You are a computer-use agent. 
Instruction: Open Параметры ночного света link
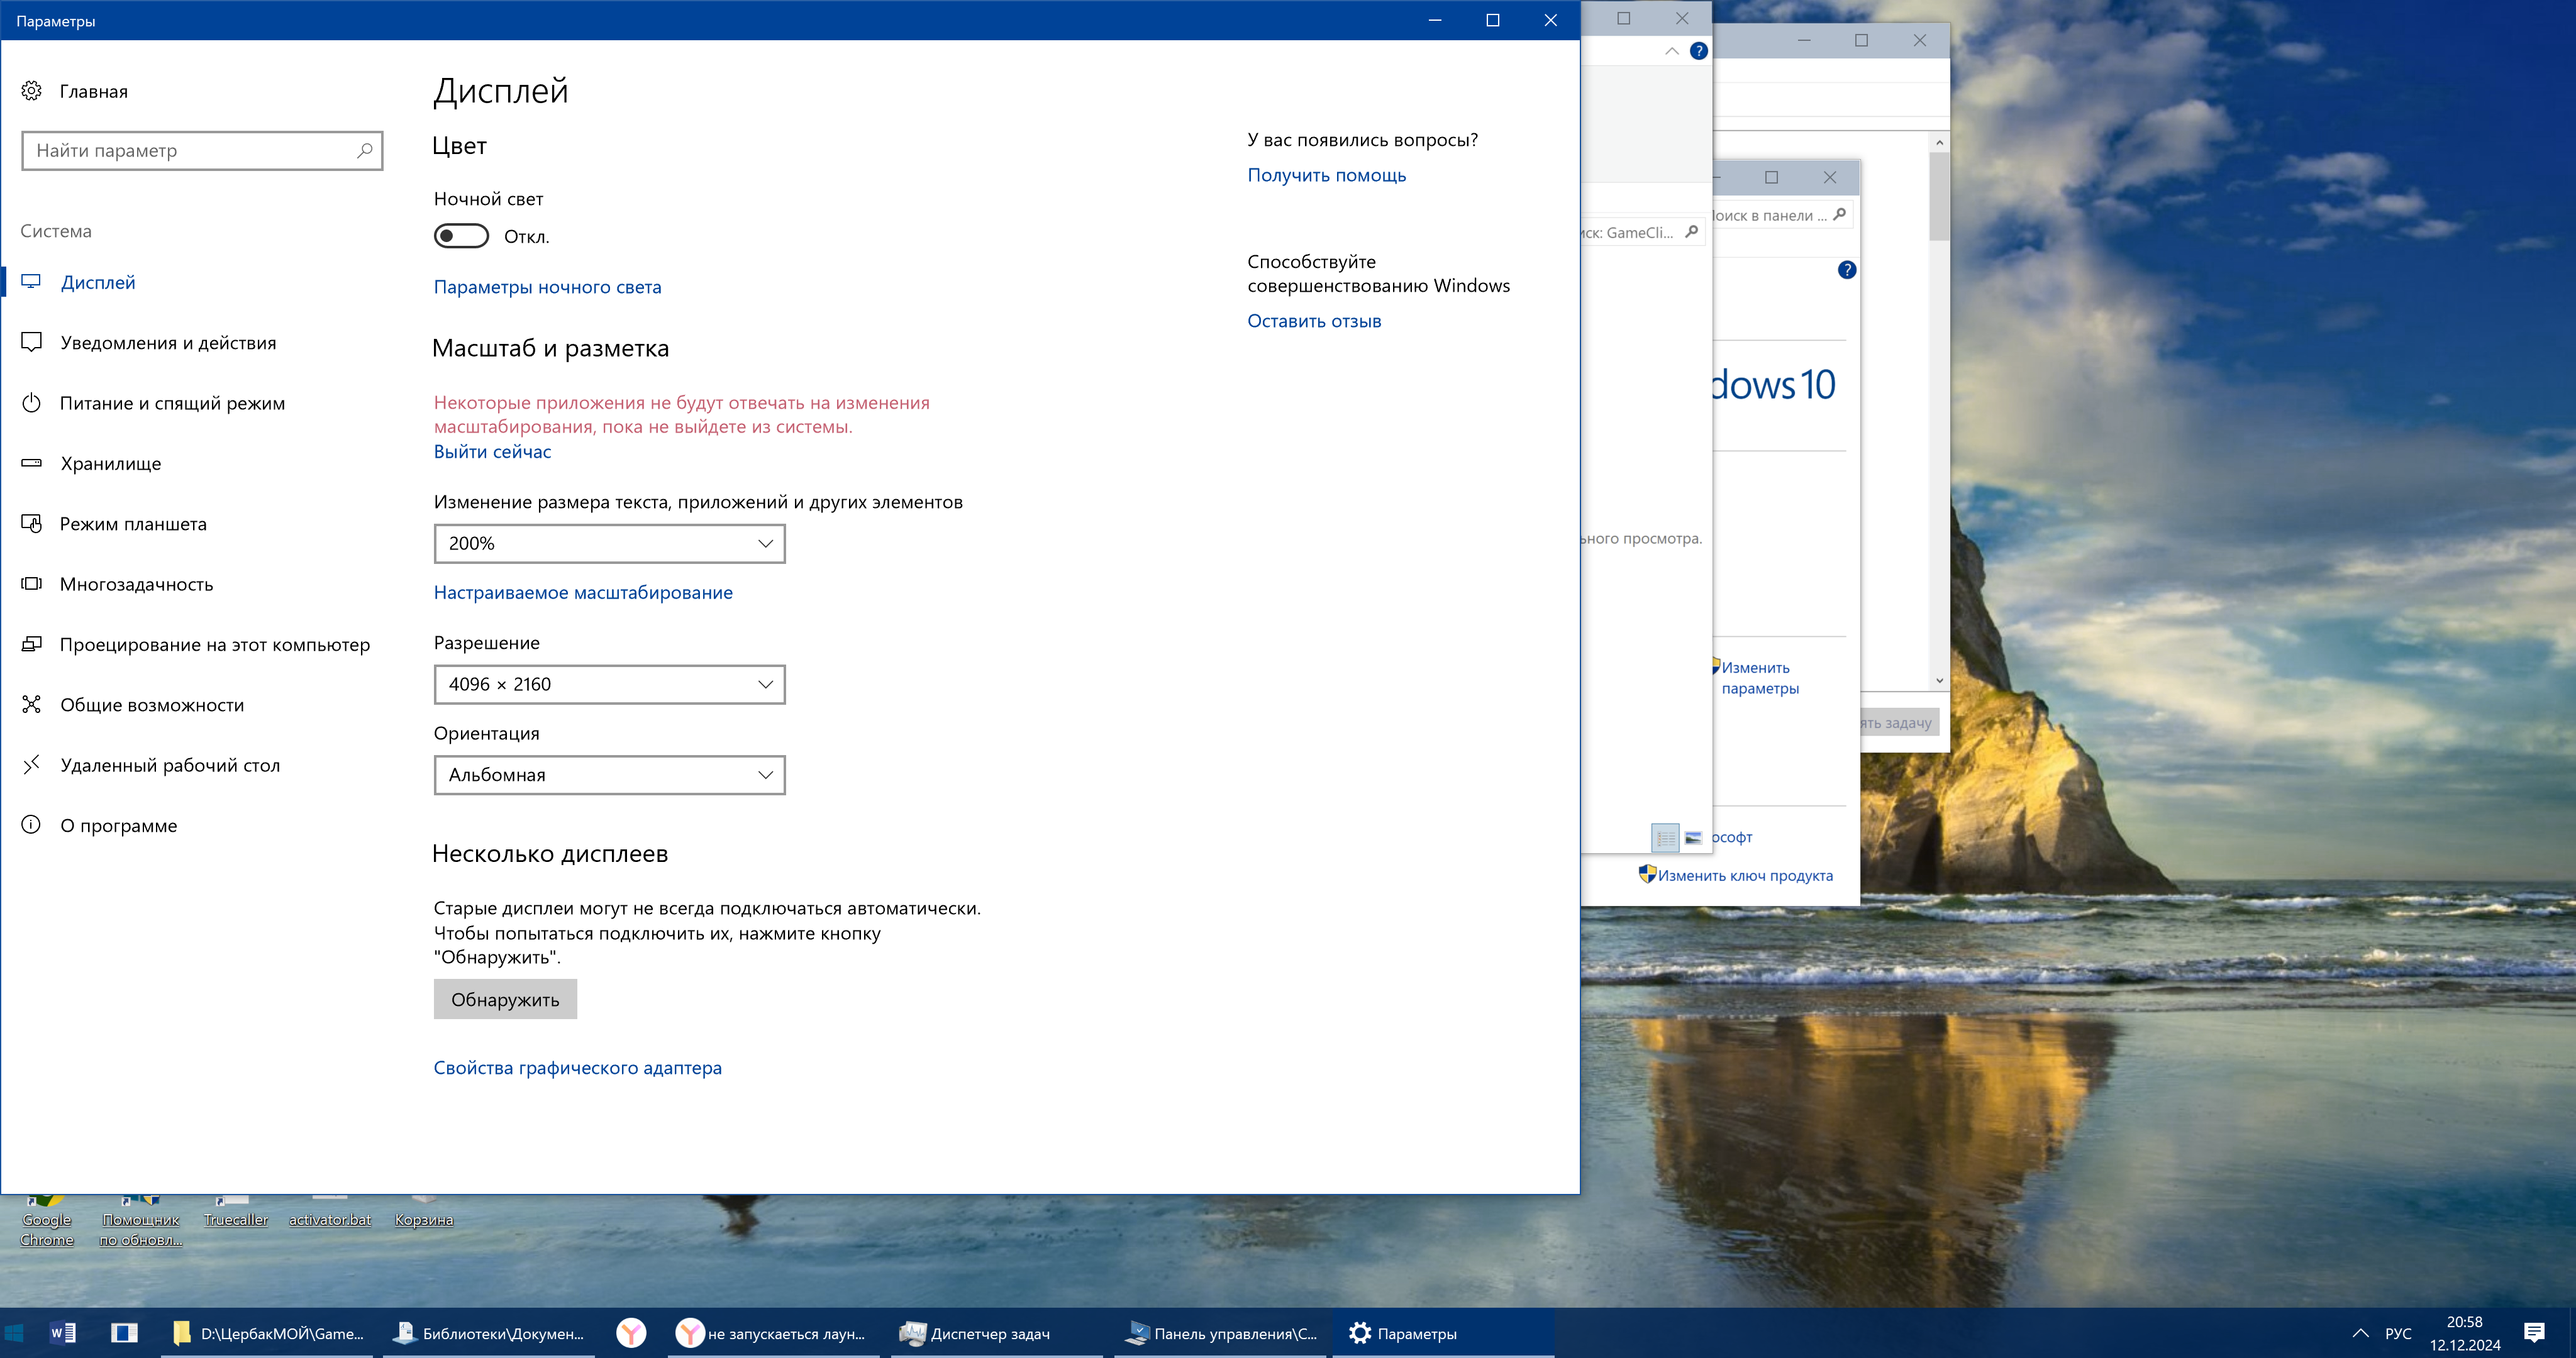tap(547, 287)
